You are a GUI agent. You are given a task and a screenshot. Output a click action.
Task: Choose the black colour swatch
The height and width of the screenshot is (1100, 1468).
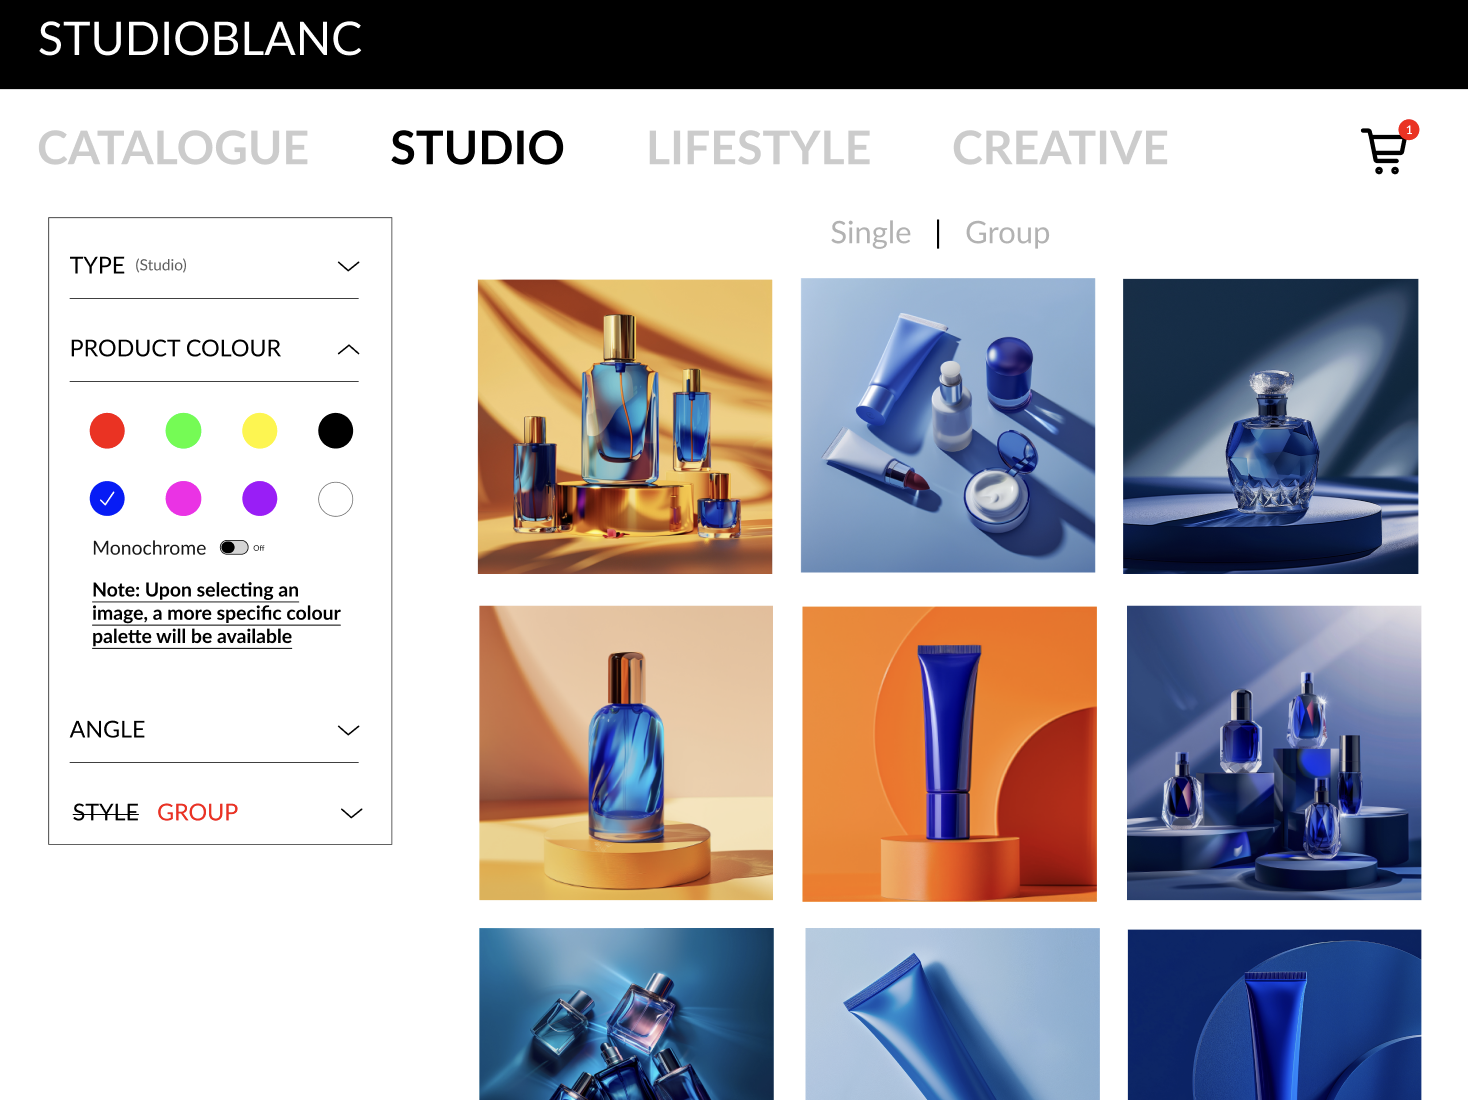[336, 431]
